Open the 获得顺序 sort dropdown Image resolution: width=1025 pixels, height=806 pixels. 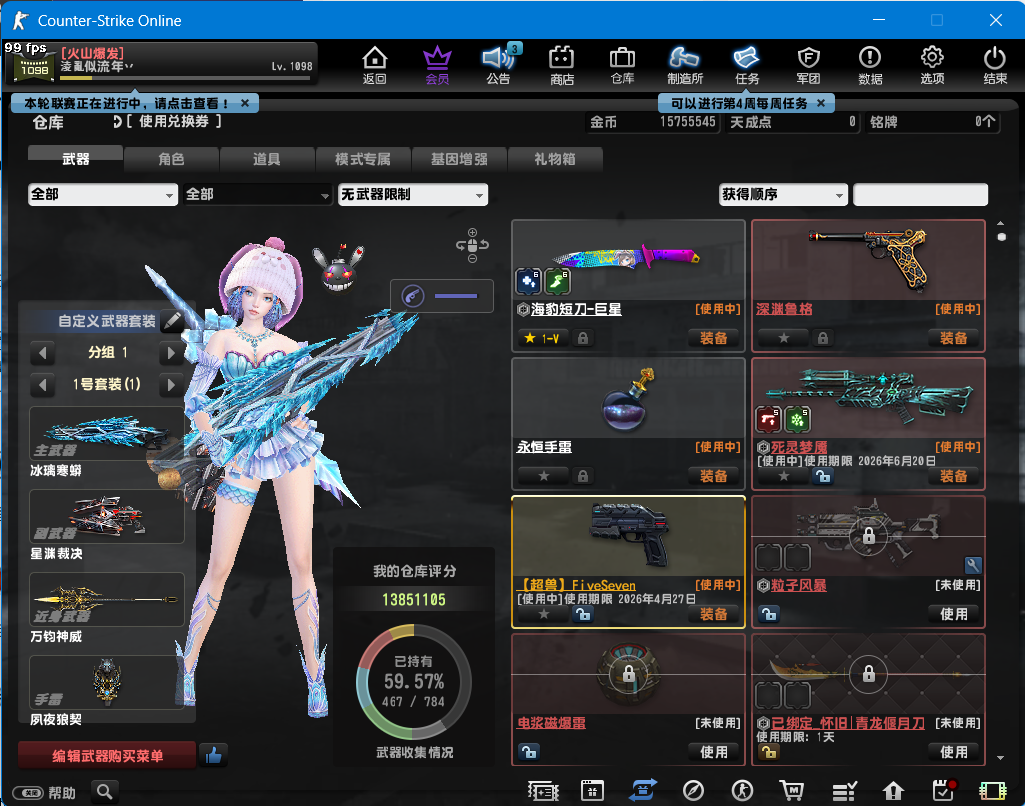783,194
